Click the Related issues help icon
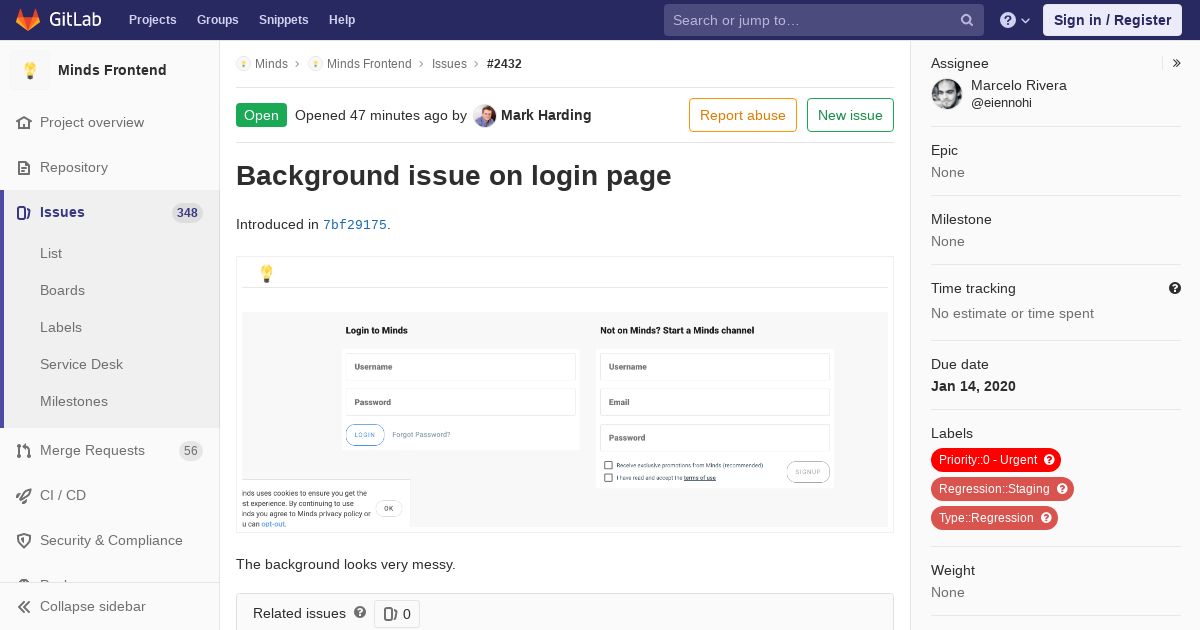 (360, 612)
